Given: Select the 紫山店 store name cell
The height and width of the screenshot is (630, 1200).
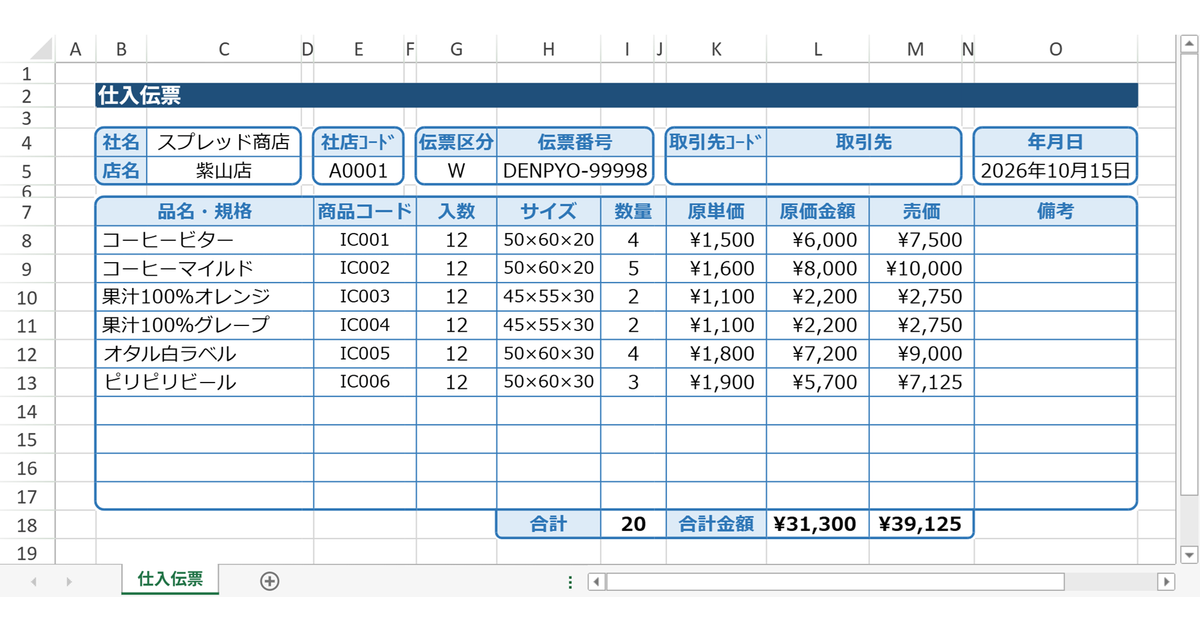Looking at the screenshot, I should [223, 170].
